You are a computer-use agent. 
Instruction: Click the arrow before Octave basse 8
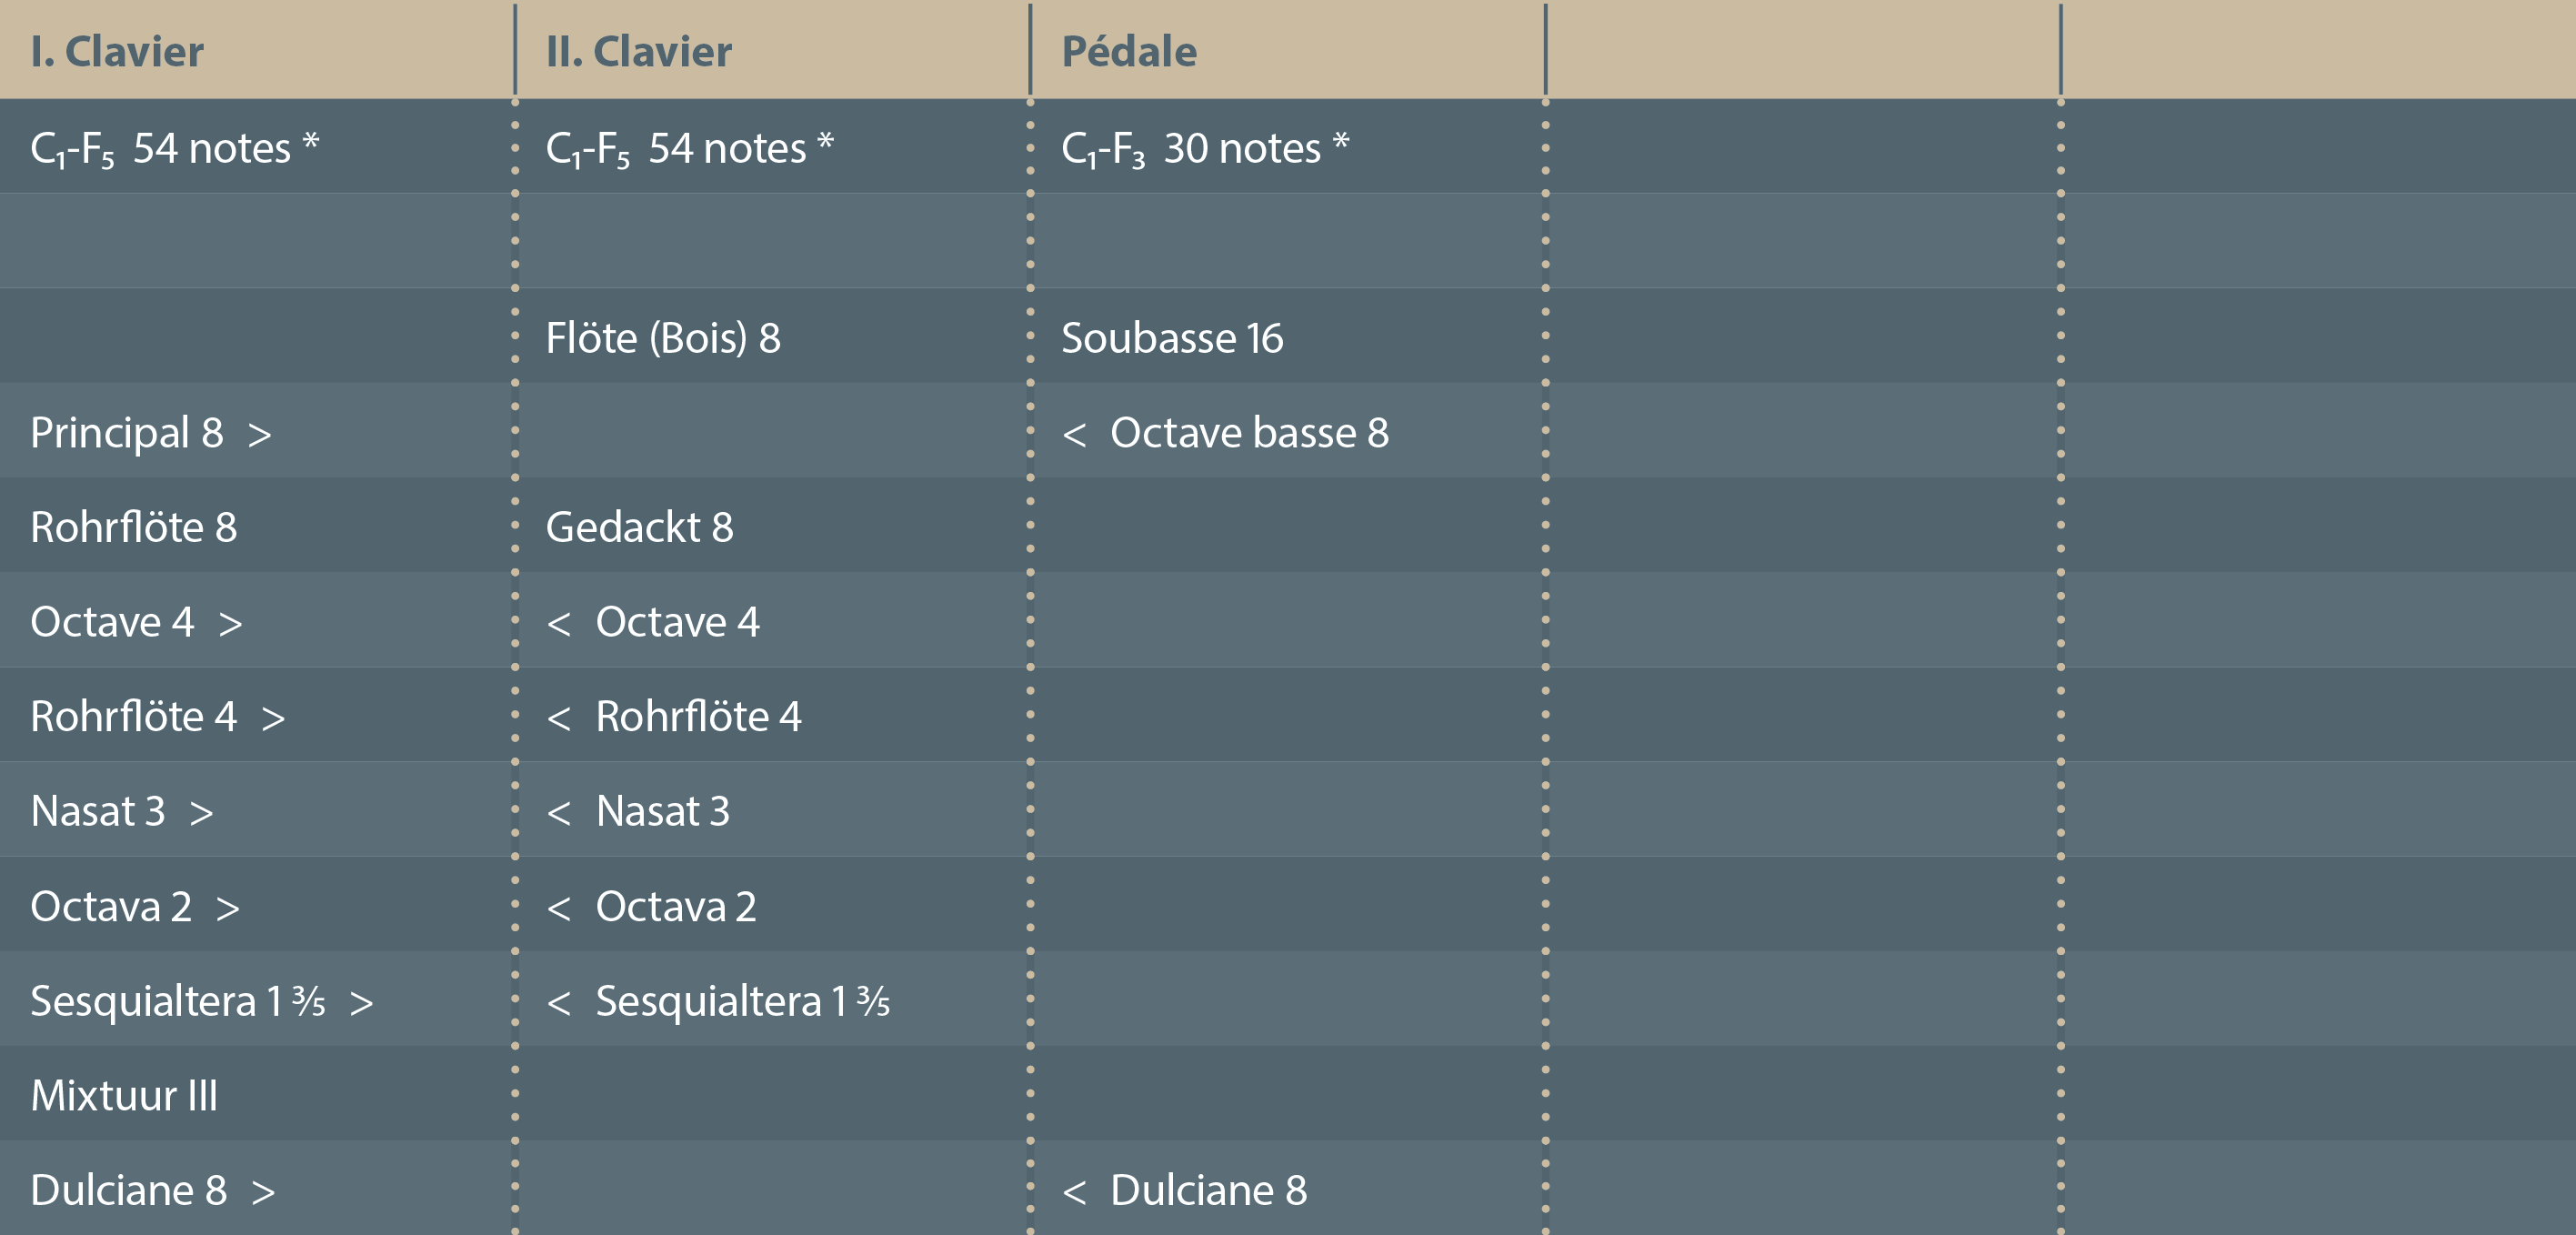tap(1074, 435)
